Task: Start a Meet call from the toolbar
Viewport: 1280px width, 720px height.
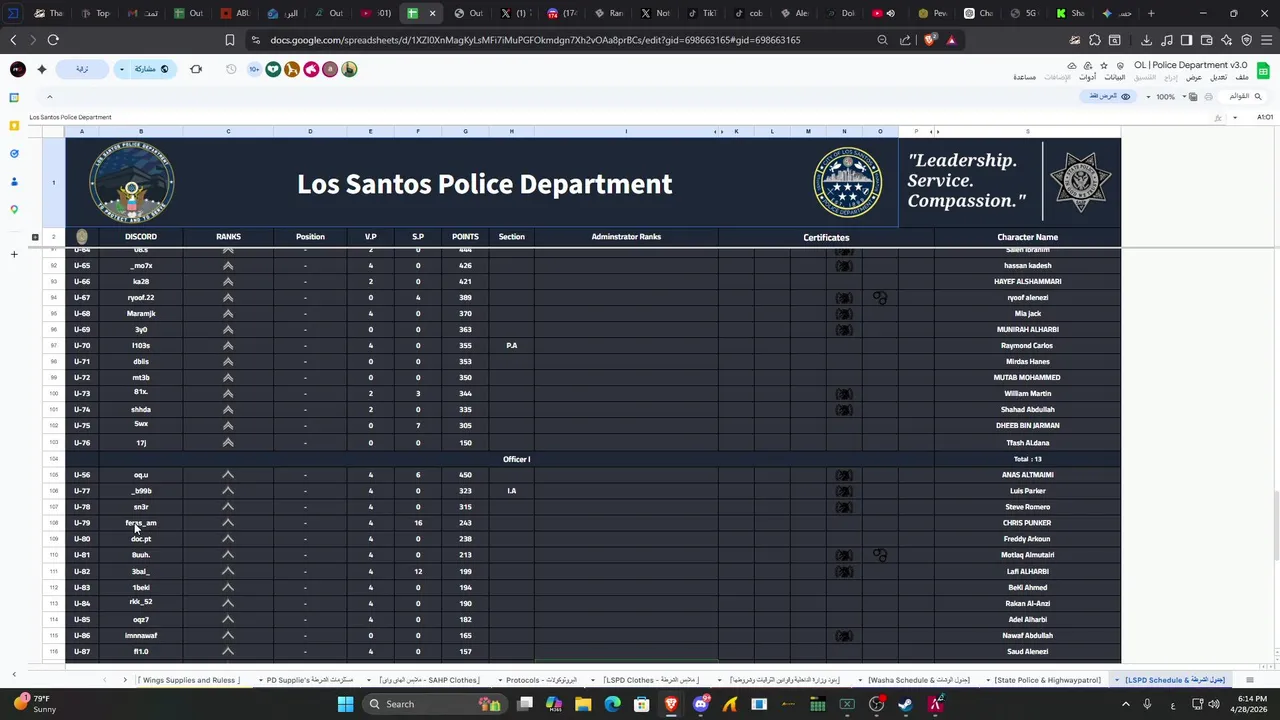Action: click(x=196, y=69)
